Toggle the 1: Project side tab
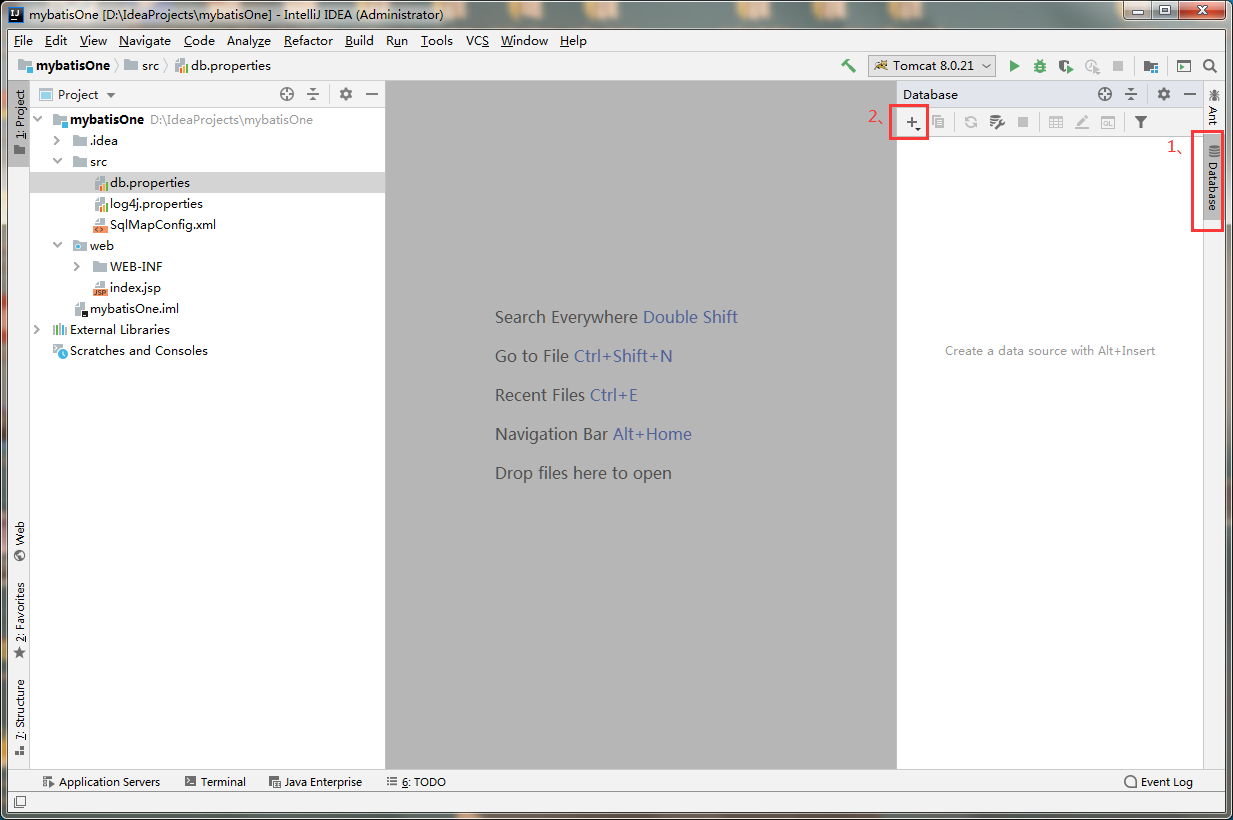Screen dimensions: 1233x820 (x=19, y=122)
